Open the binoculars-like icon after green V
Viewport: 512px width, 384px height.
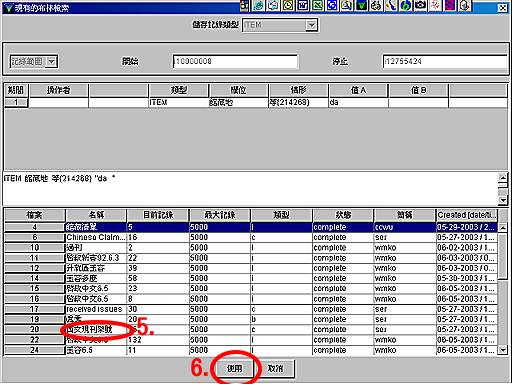coord(376,5)
